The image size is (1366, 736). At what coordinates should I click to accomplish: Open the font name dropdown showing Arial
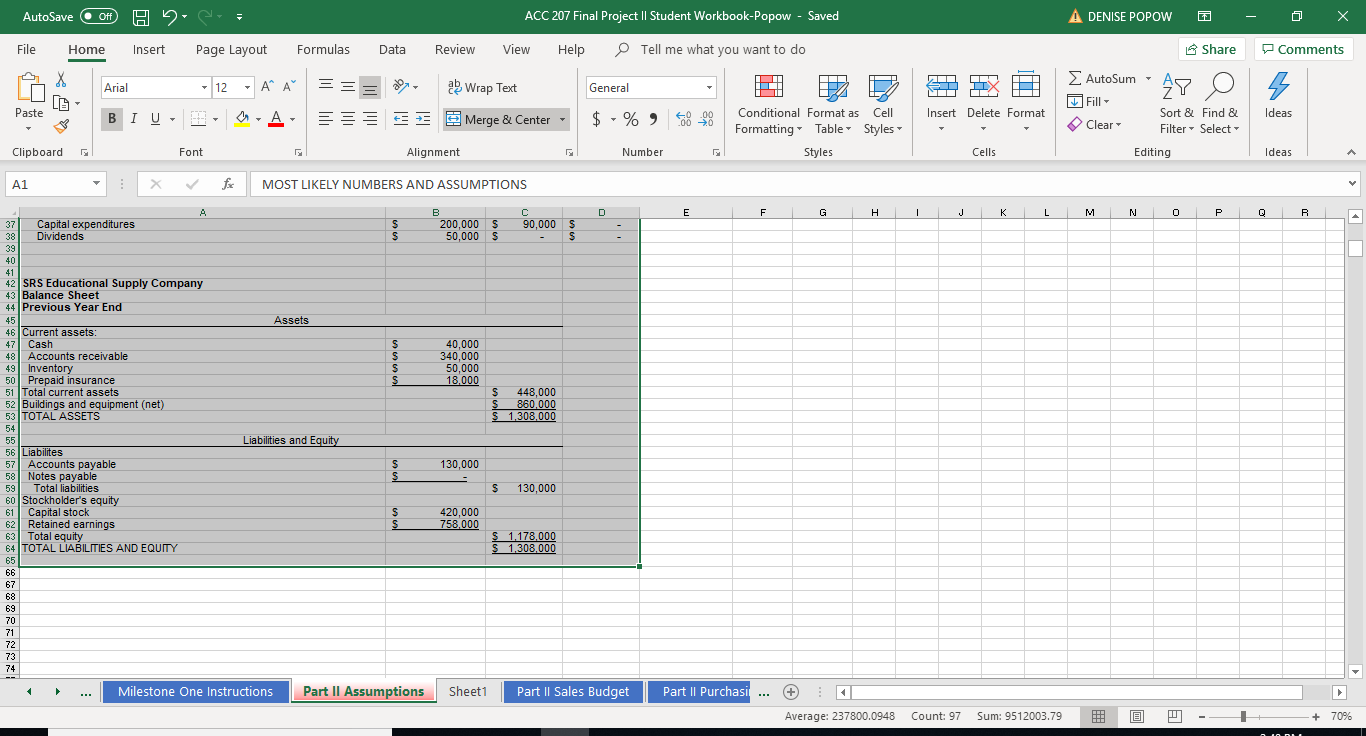coord(203,88)
